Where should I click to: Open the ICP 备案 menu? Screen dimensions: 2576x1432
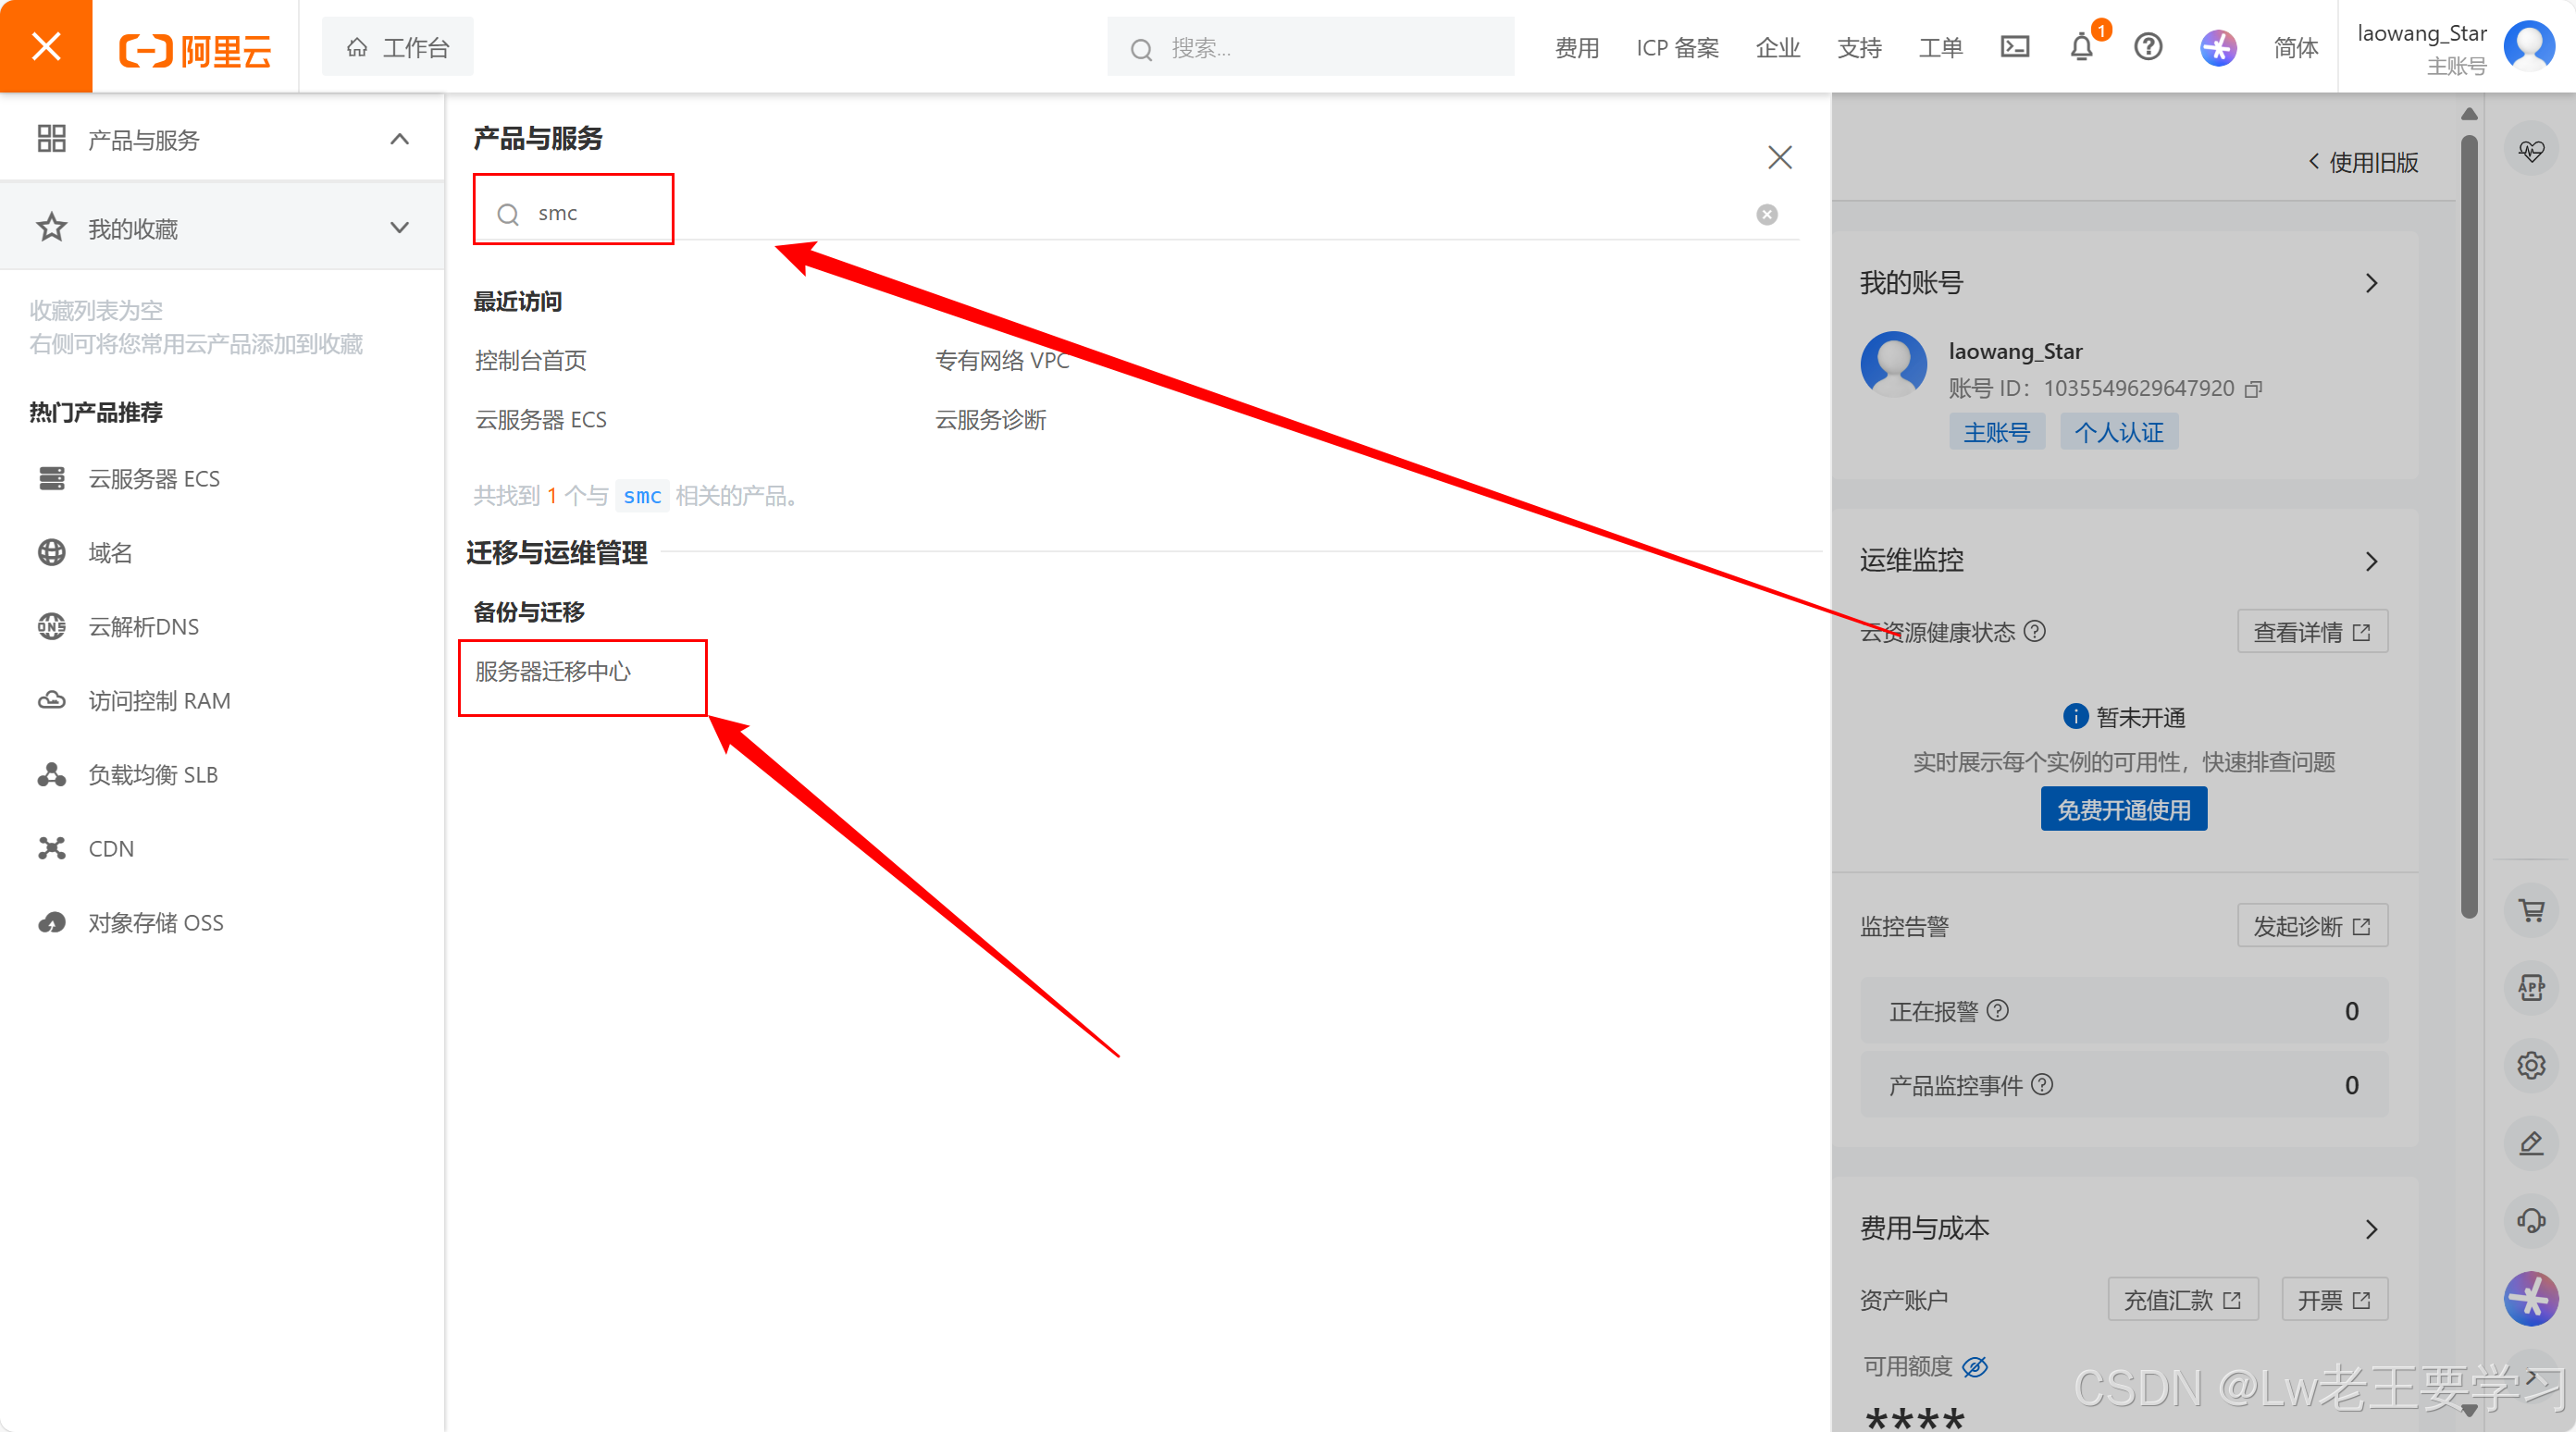click(1677, 47)
